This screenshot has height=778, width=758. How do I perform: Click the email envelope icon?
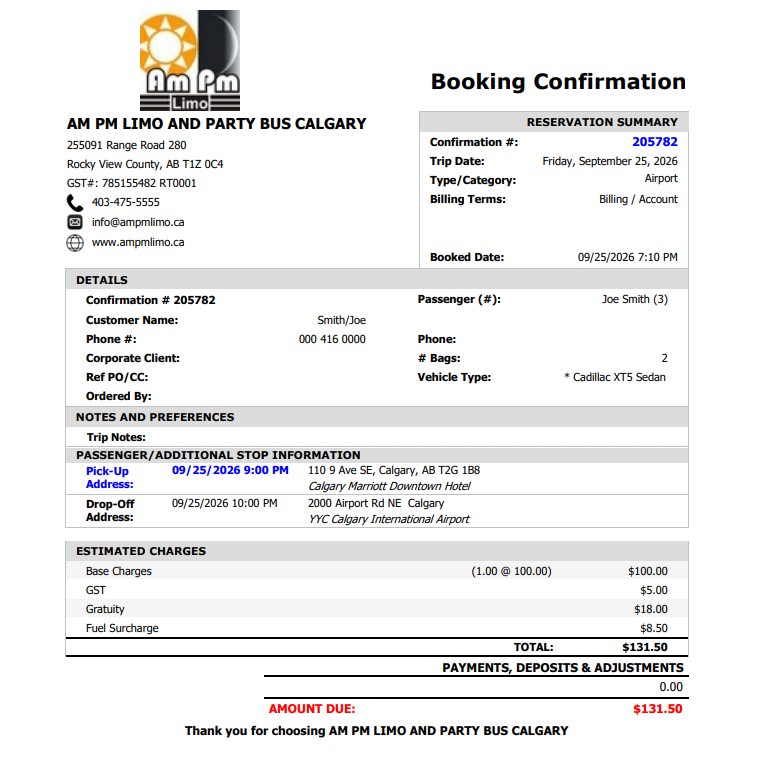click(x=75, y=222)
